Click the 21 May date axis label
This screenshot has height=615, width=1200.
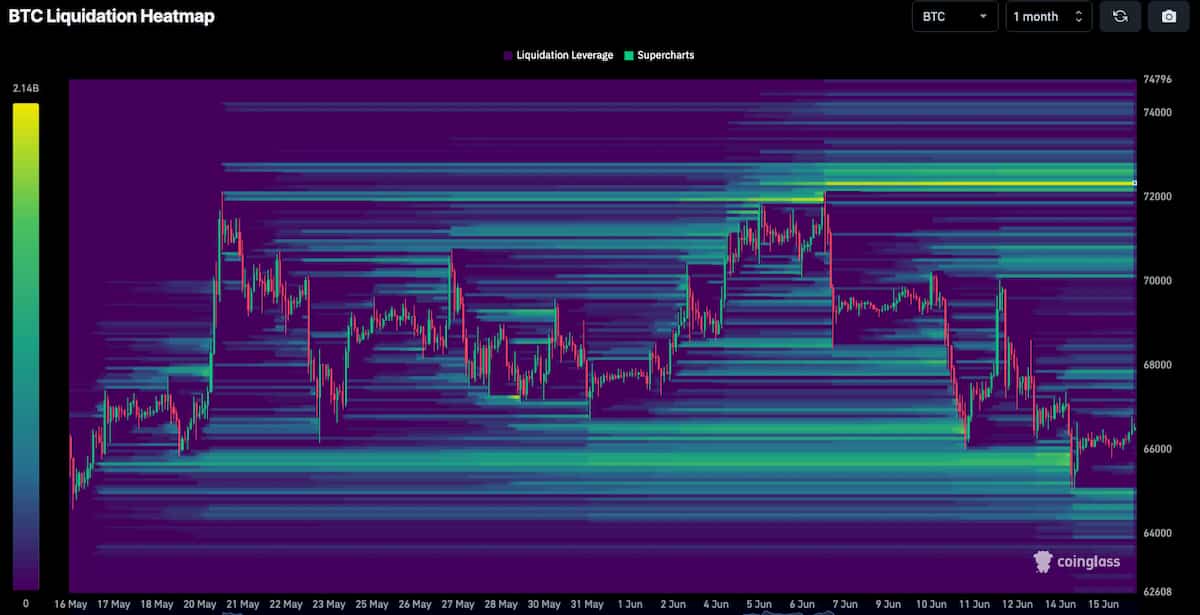[x=243, y=604]
